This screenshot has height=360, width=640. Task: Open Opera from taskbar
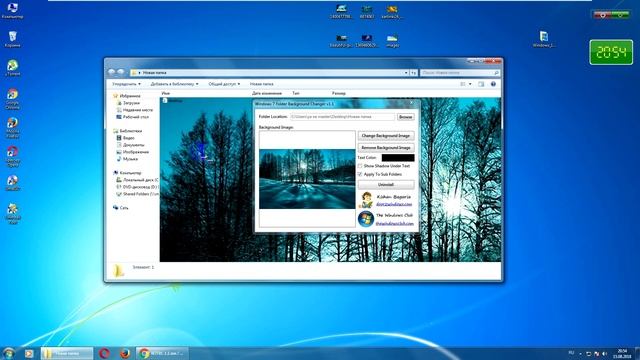tap(104, 353)
